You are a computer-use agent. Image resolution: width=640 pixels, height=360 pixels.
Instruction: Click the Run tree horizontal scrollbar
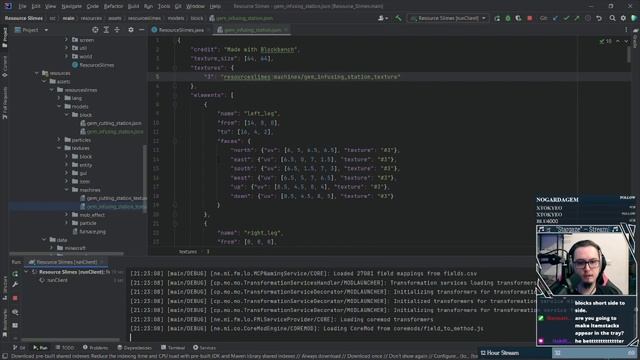click(70, 340)
